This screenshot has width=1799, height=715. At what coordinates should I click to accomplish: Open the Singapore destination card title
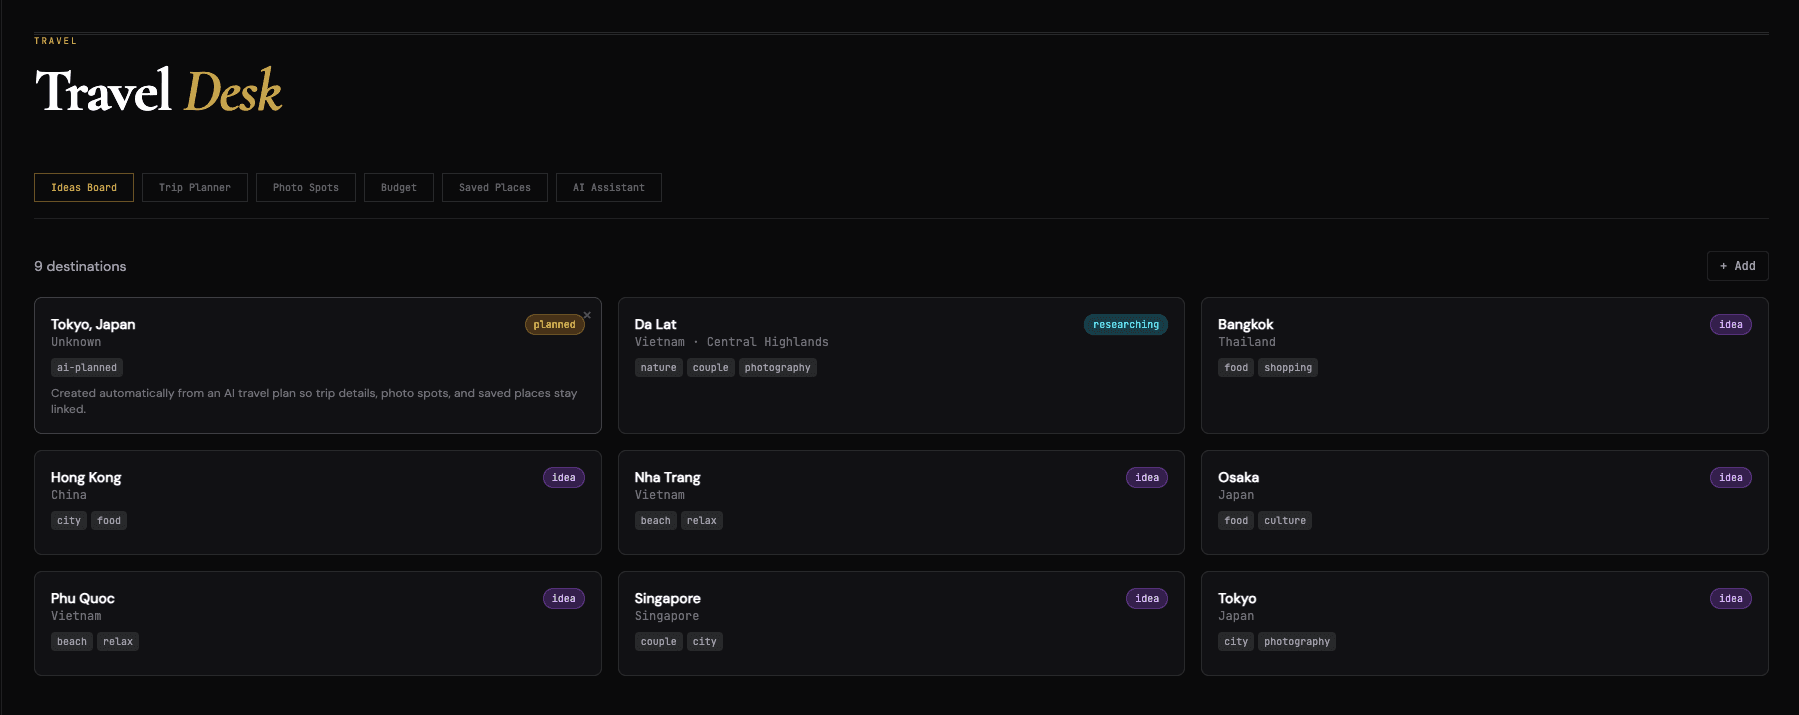click(667, 598)
